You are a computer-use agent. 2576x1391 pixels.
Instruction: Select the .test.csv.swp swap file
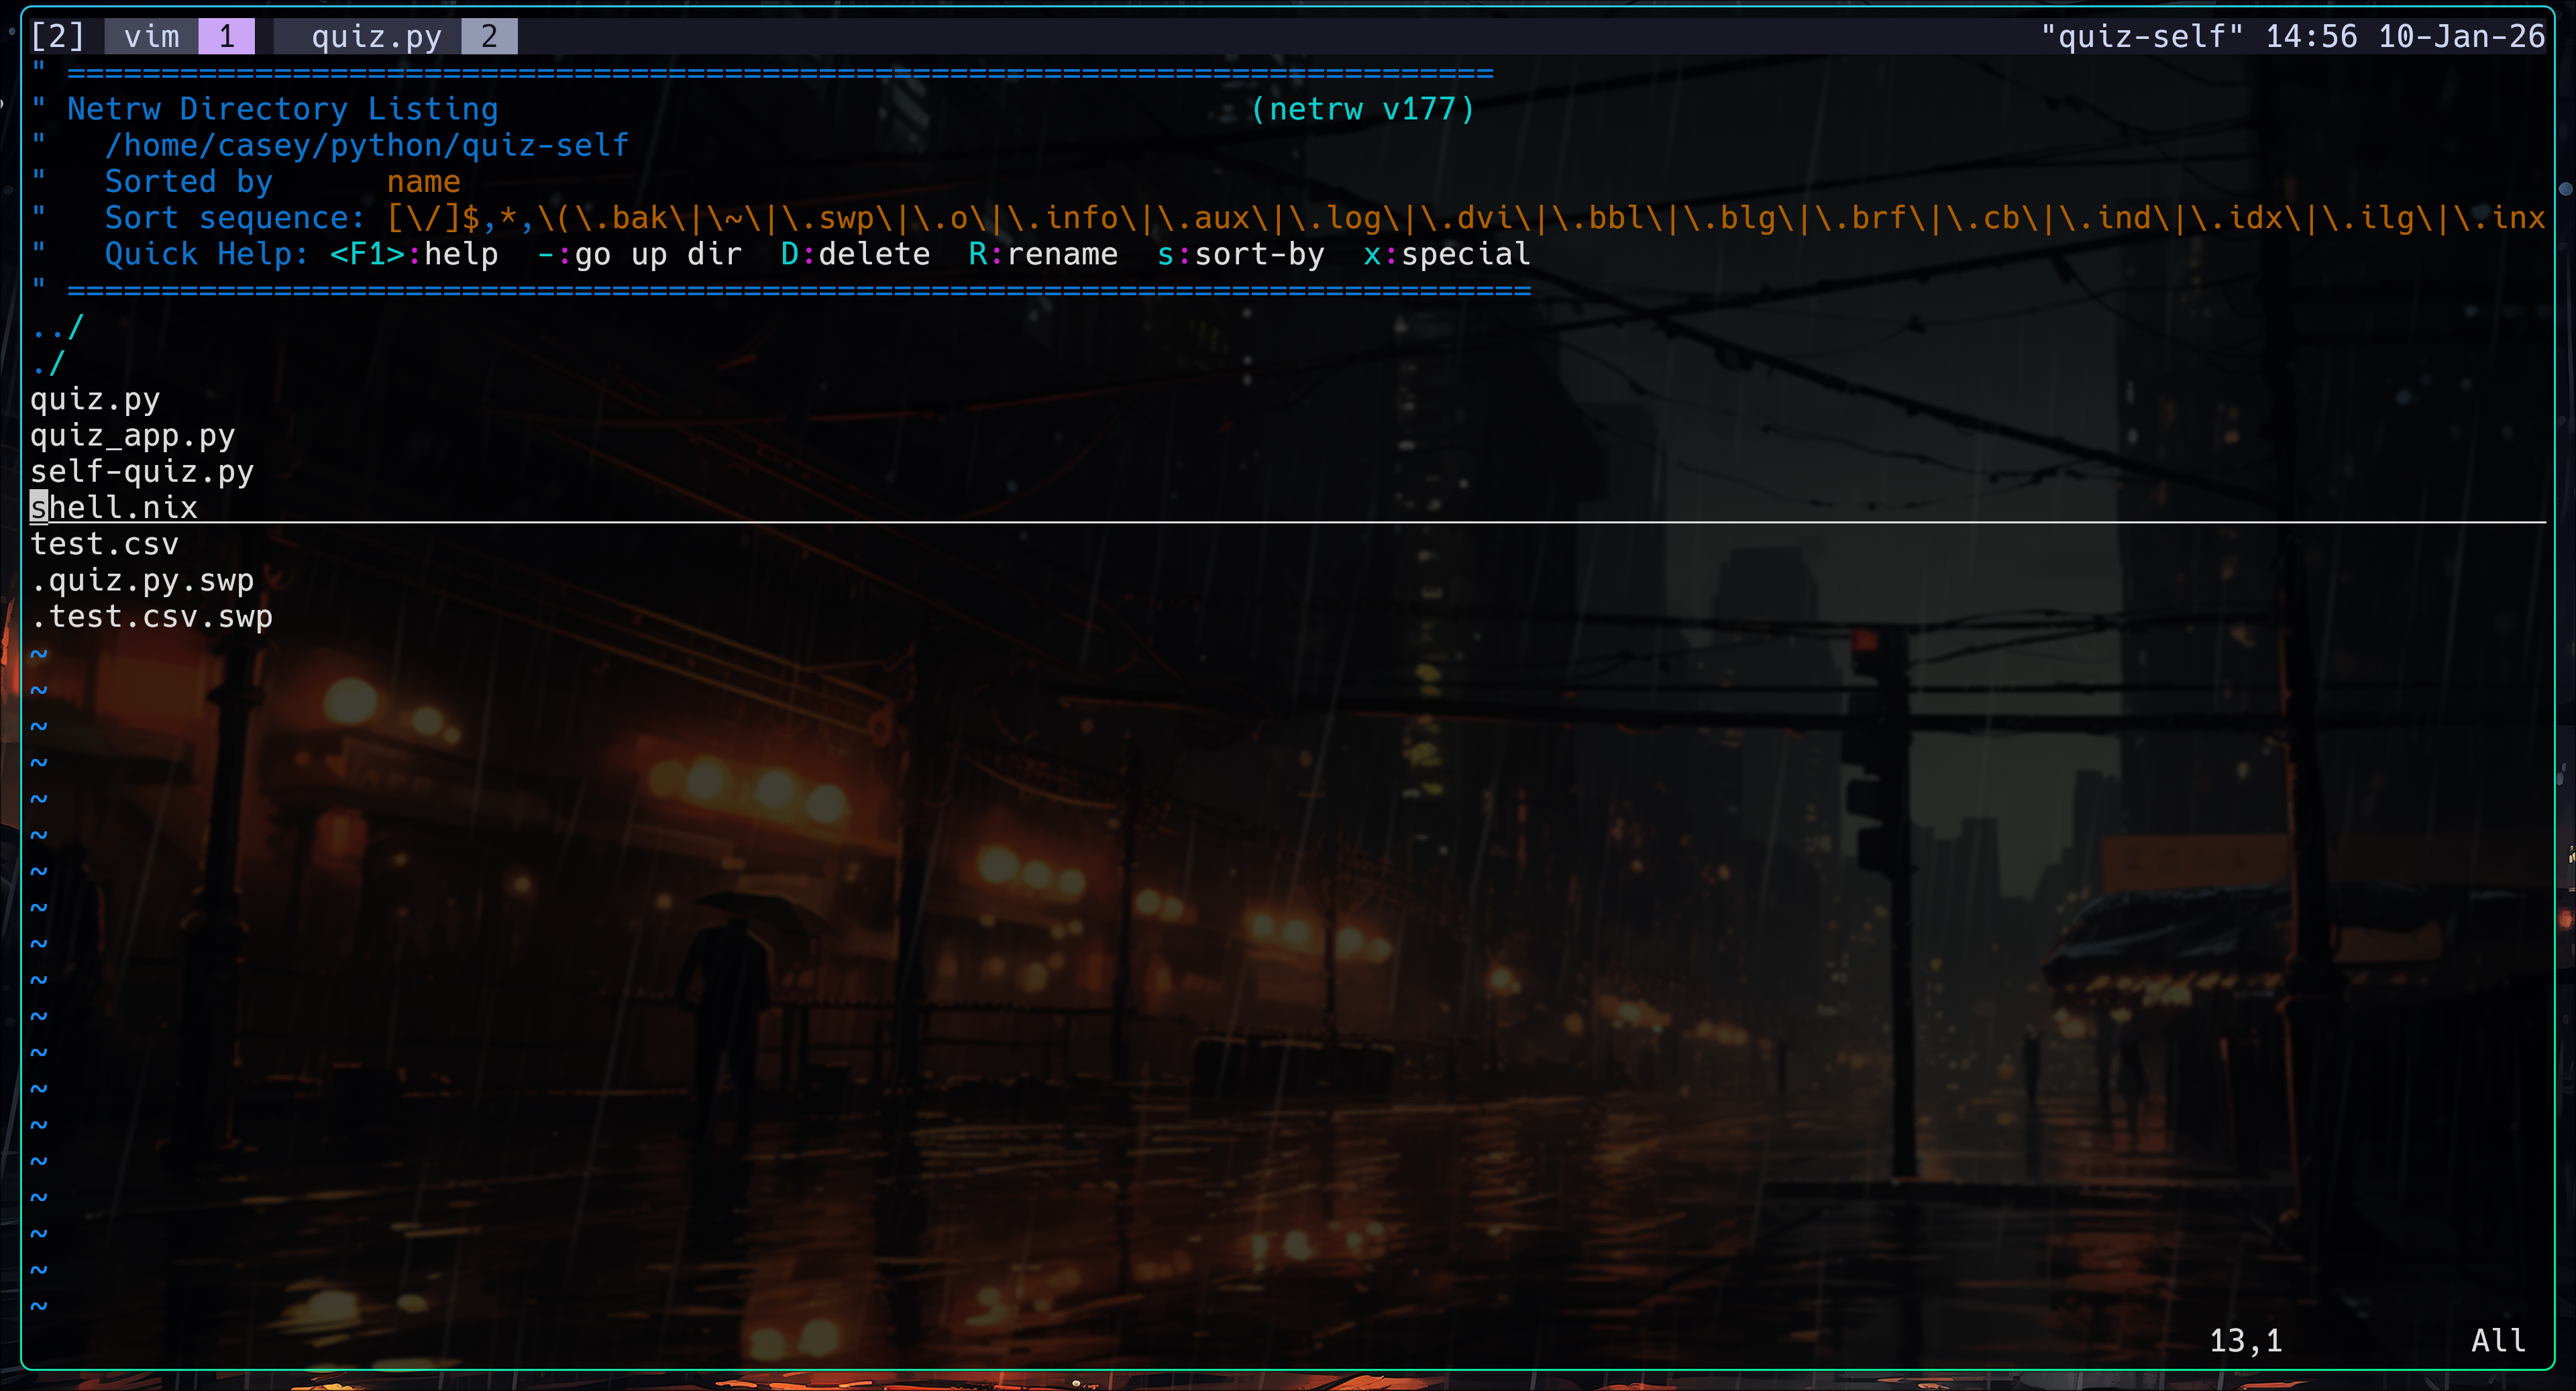point(151,616)
